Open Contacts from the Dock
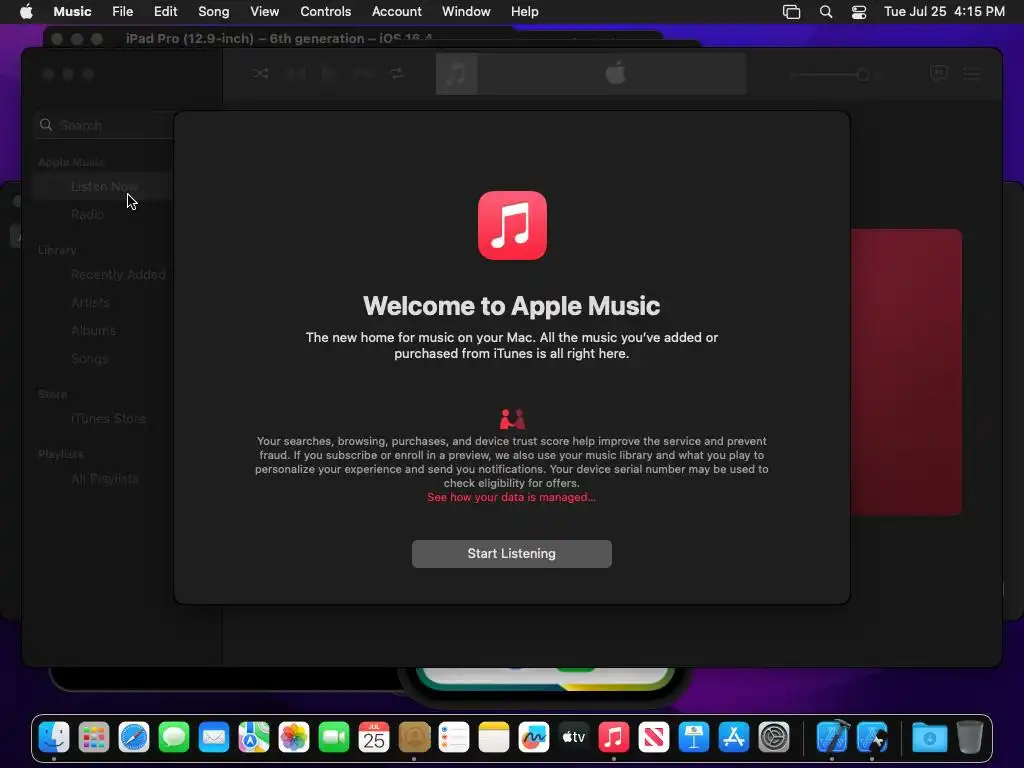Screen dimensions: 1024x768 [x=414, y=738]
